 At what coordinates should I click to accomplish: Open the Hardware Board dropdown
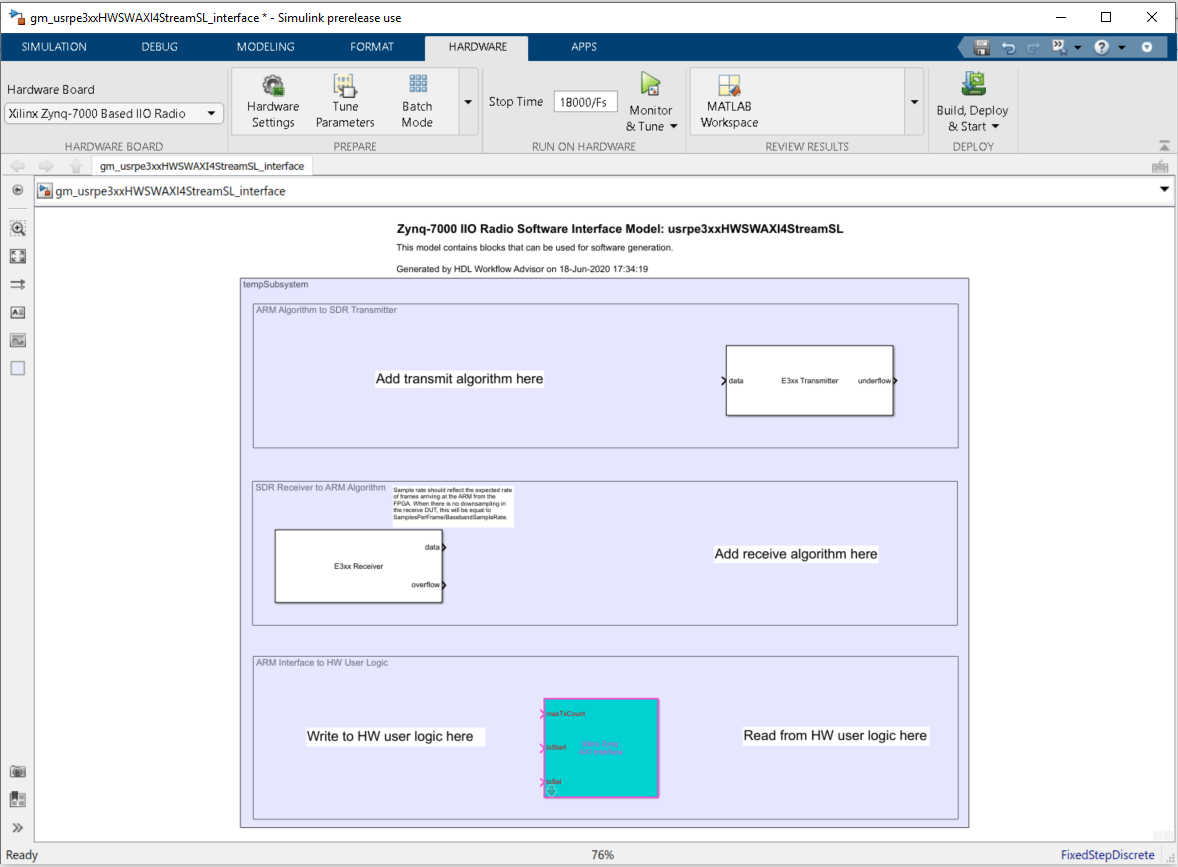click(113, 114)
